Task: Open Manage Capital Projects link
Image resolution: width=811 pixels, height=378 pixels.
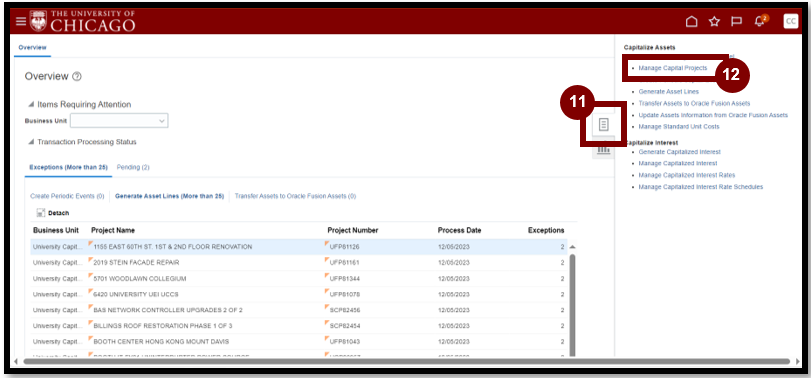Action: click(x=672, y=68)
